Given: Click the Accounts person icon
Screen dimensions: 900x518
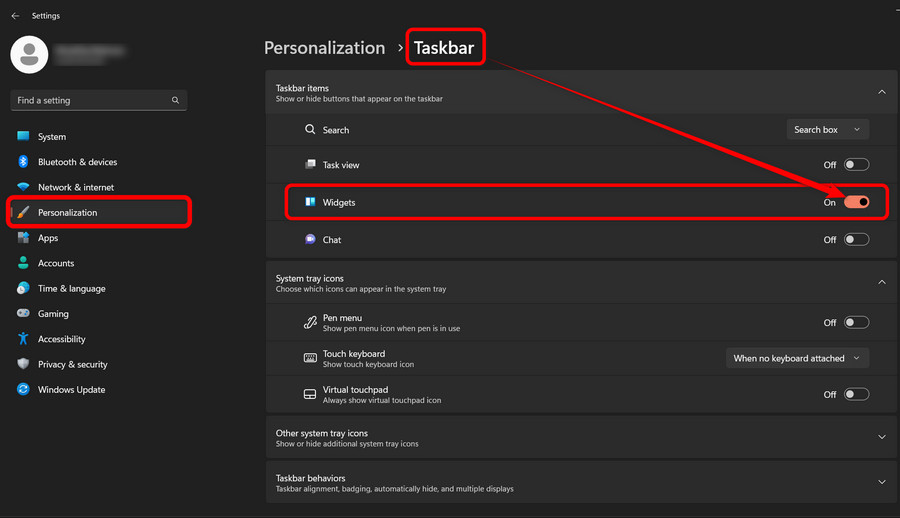Looking at the screenshot, I should (x=23, y=263).
